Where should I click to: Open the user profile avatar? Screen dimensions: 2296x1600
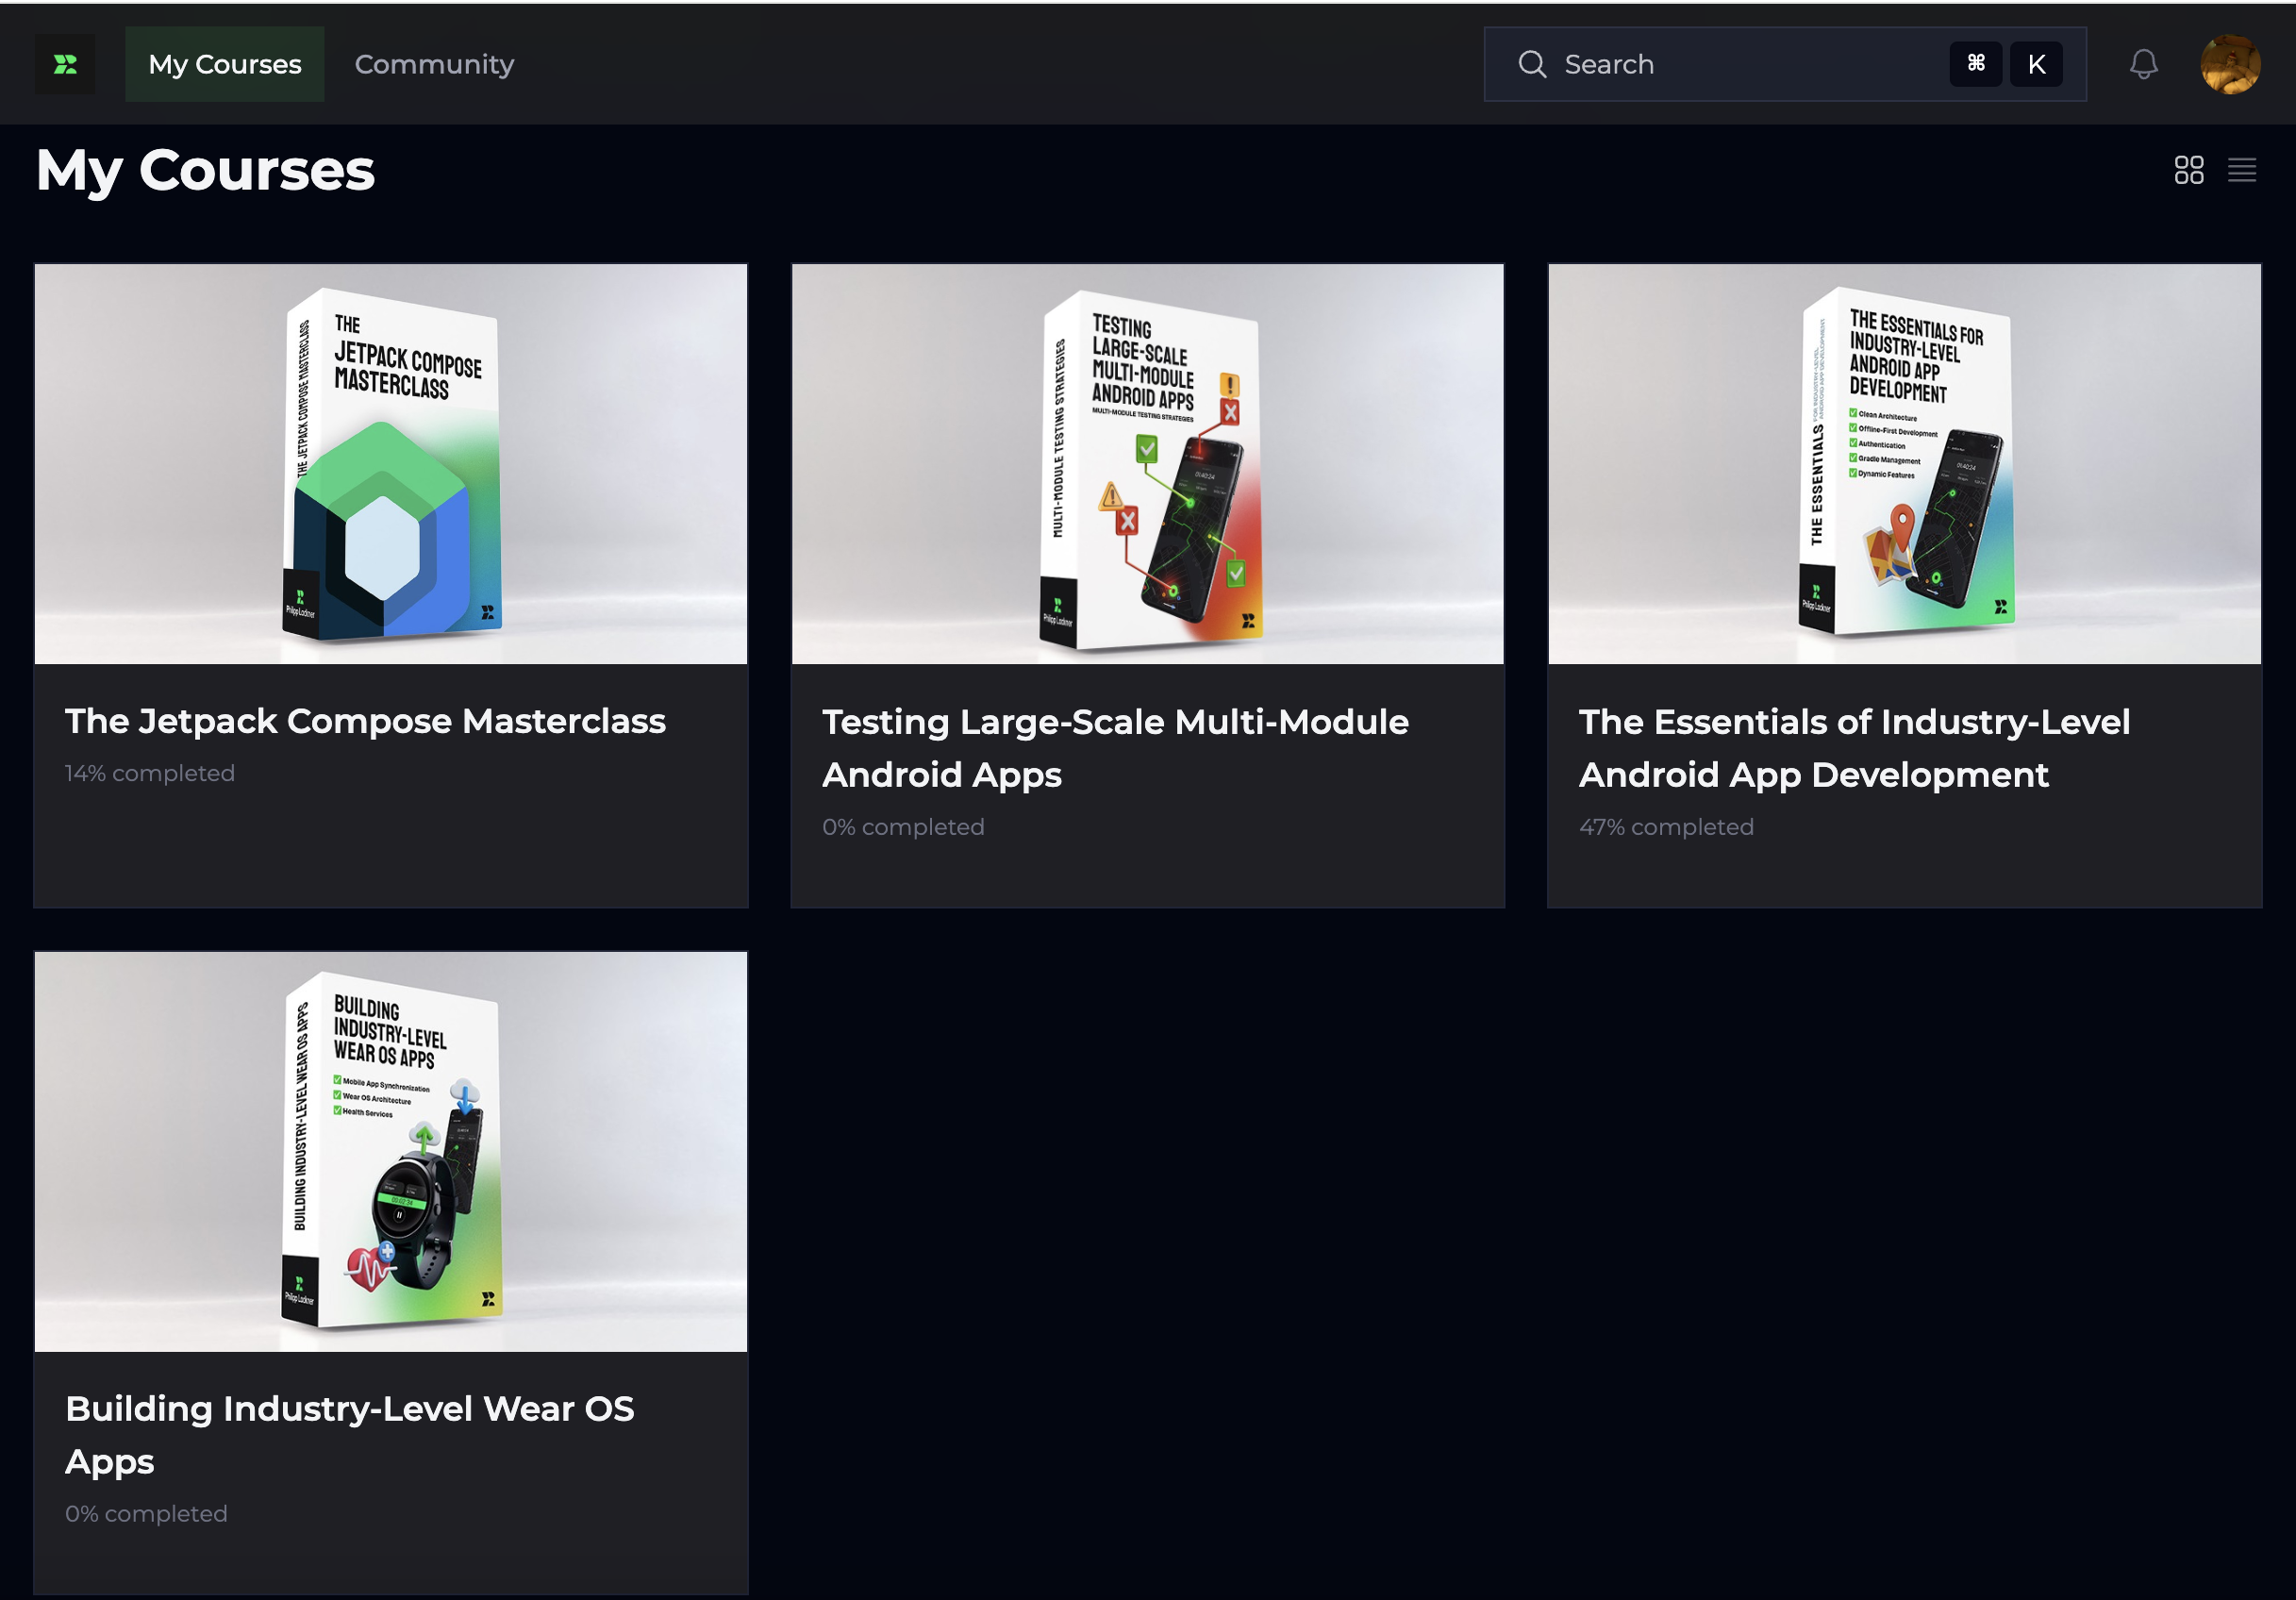click(x=2229, y=64)
